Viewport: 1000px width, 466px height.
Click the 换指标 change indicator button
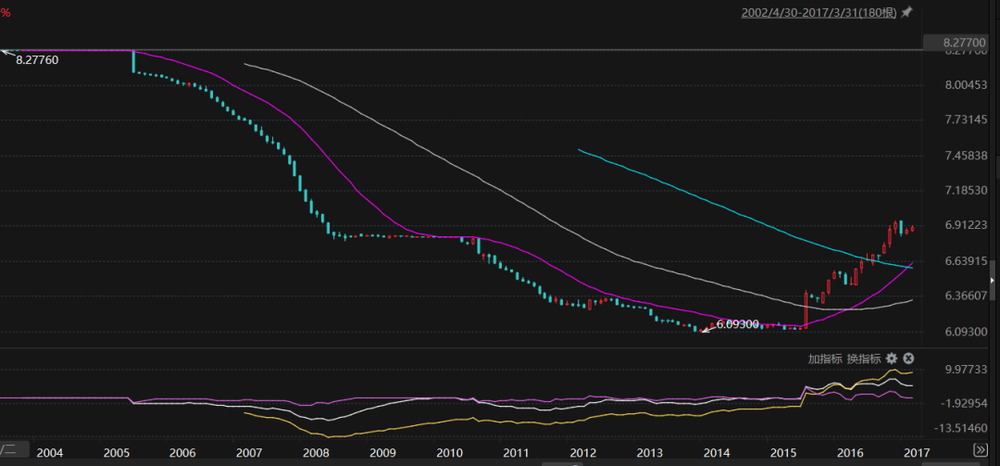tap(864, 358)
